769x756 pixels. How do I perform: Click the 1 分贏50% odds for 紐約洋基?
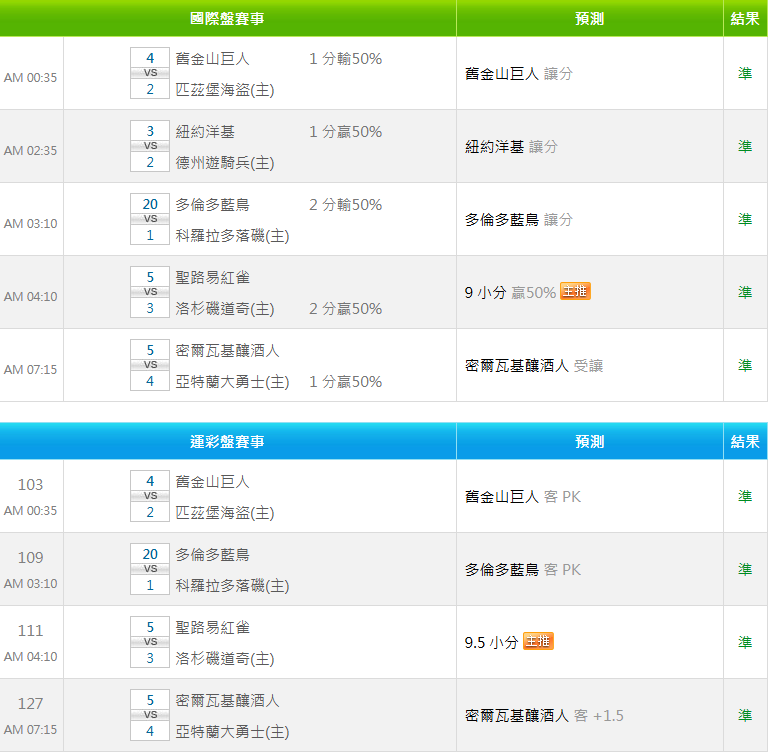pyautogui.click(x=345, y=131)
